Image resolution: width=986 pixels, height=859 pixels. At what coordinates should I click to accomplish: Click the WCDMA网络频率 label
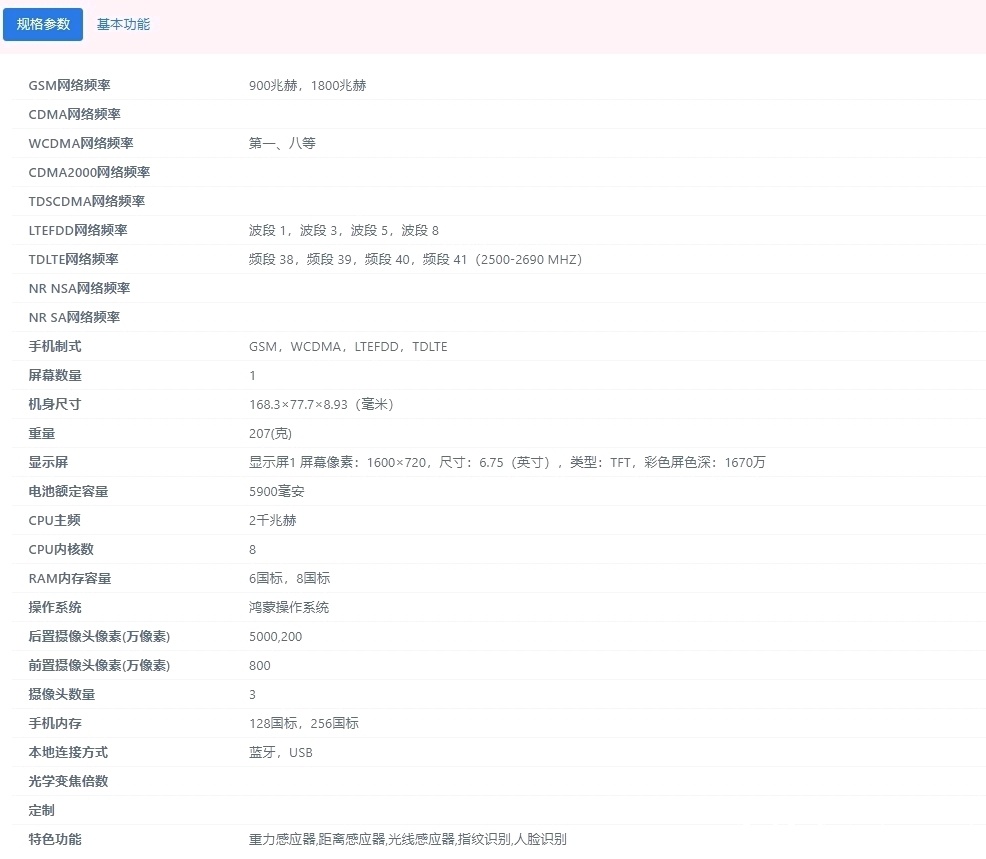click(81, 143)
